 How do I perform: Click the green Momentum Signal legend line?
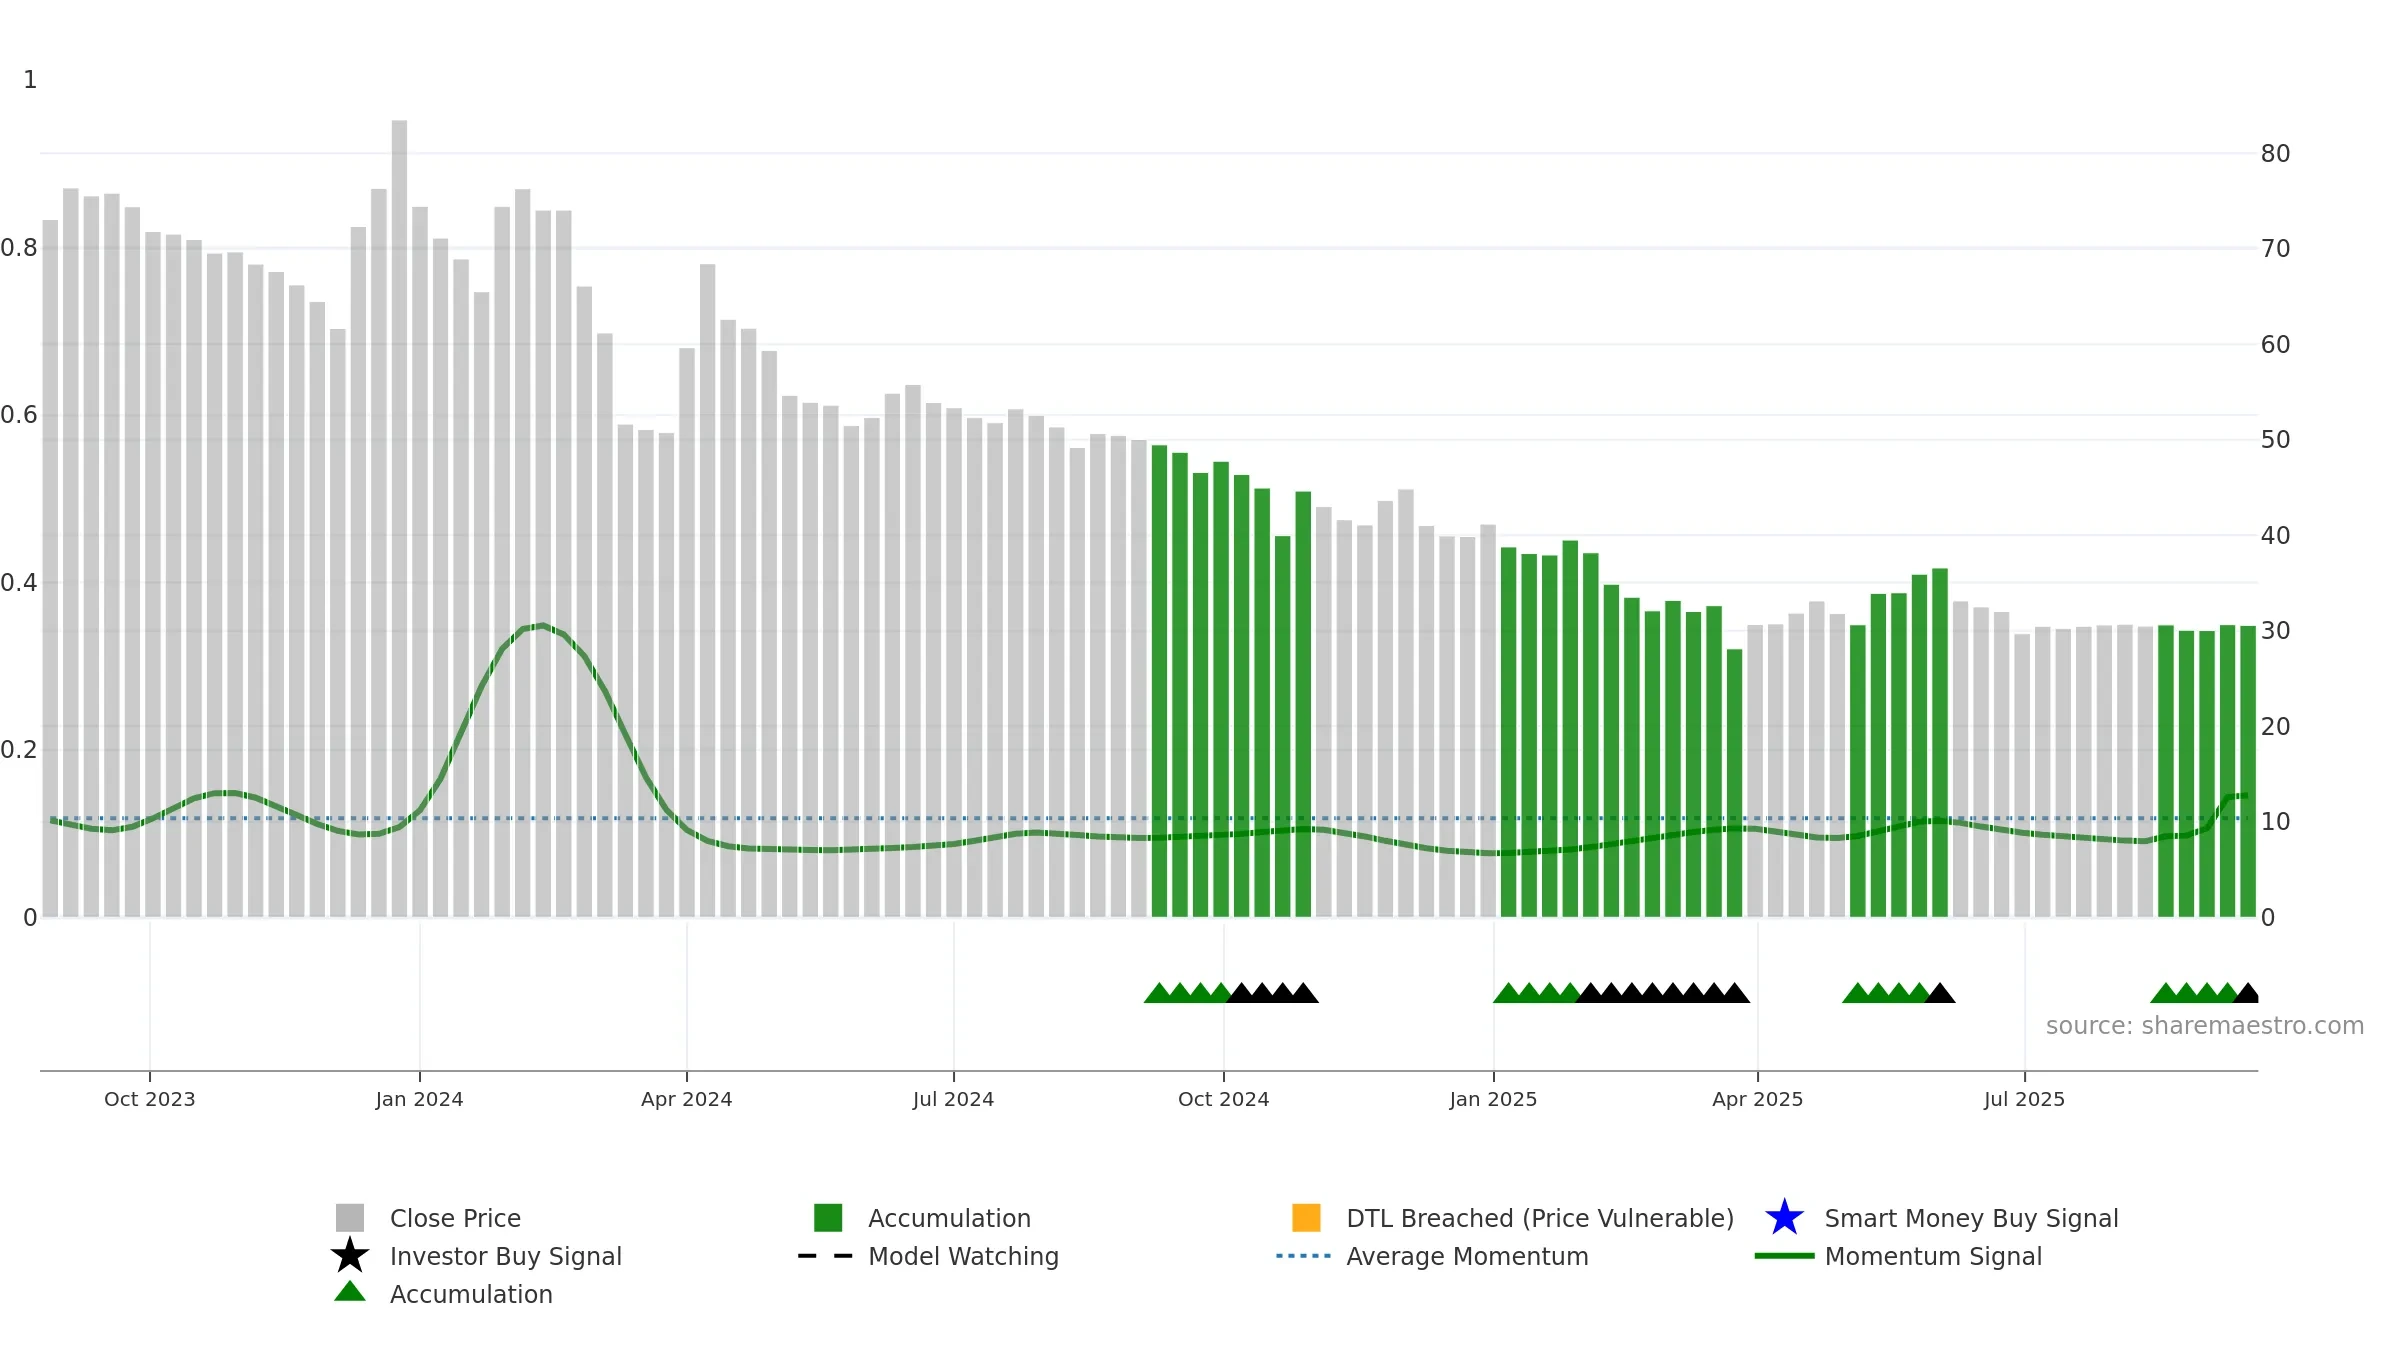pos(1784,1256)
